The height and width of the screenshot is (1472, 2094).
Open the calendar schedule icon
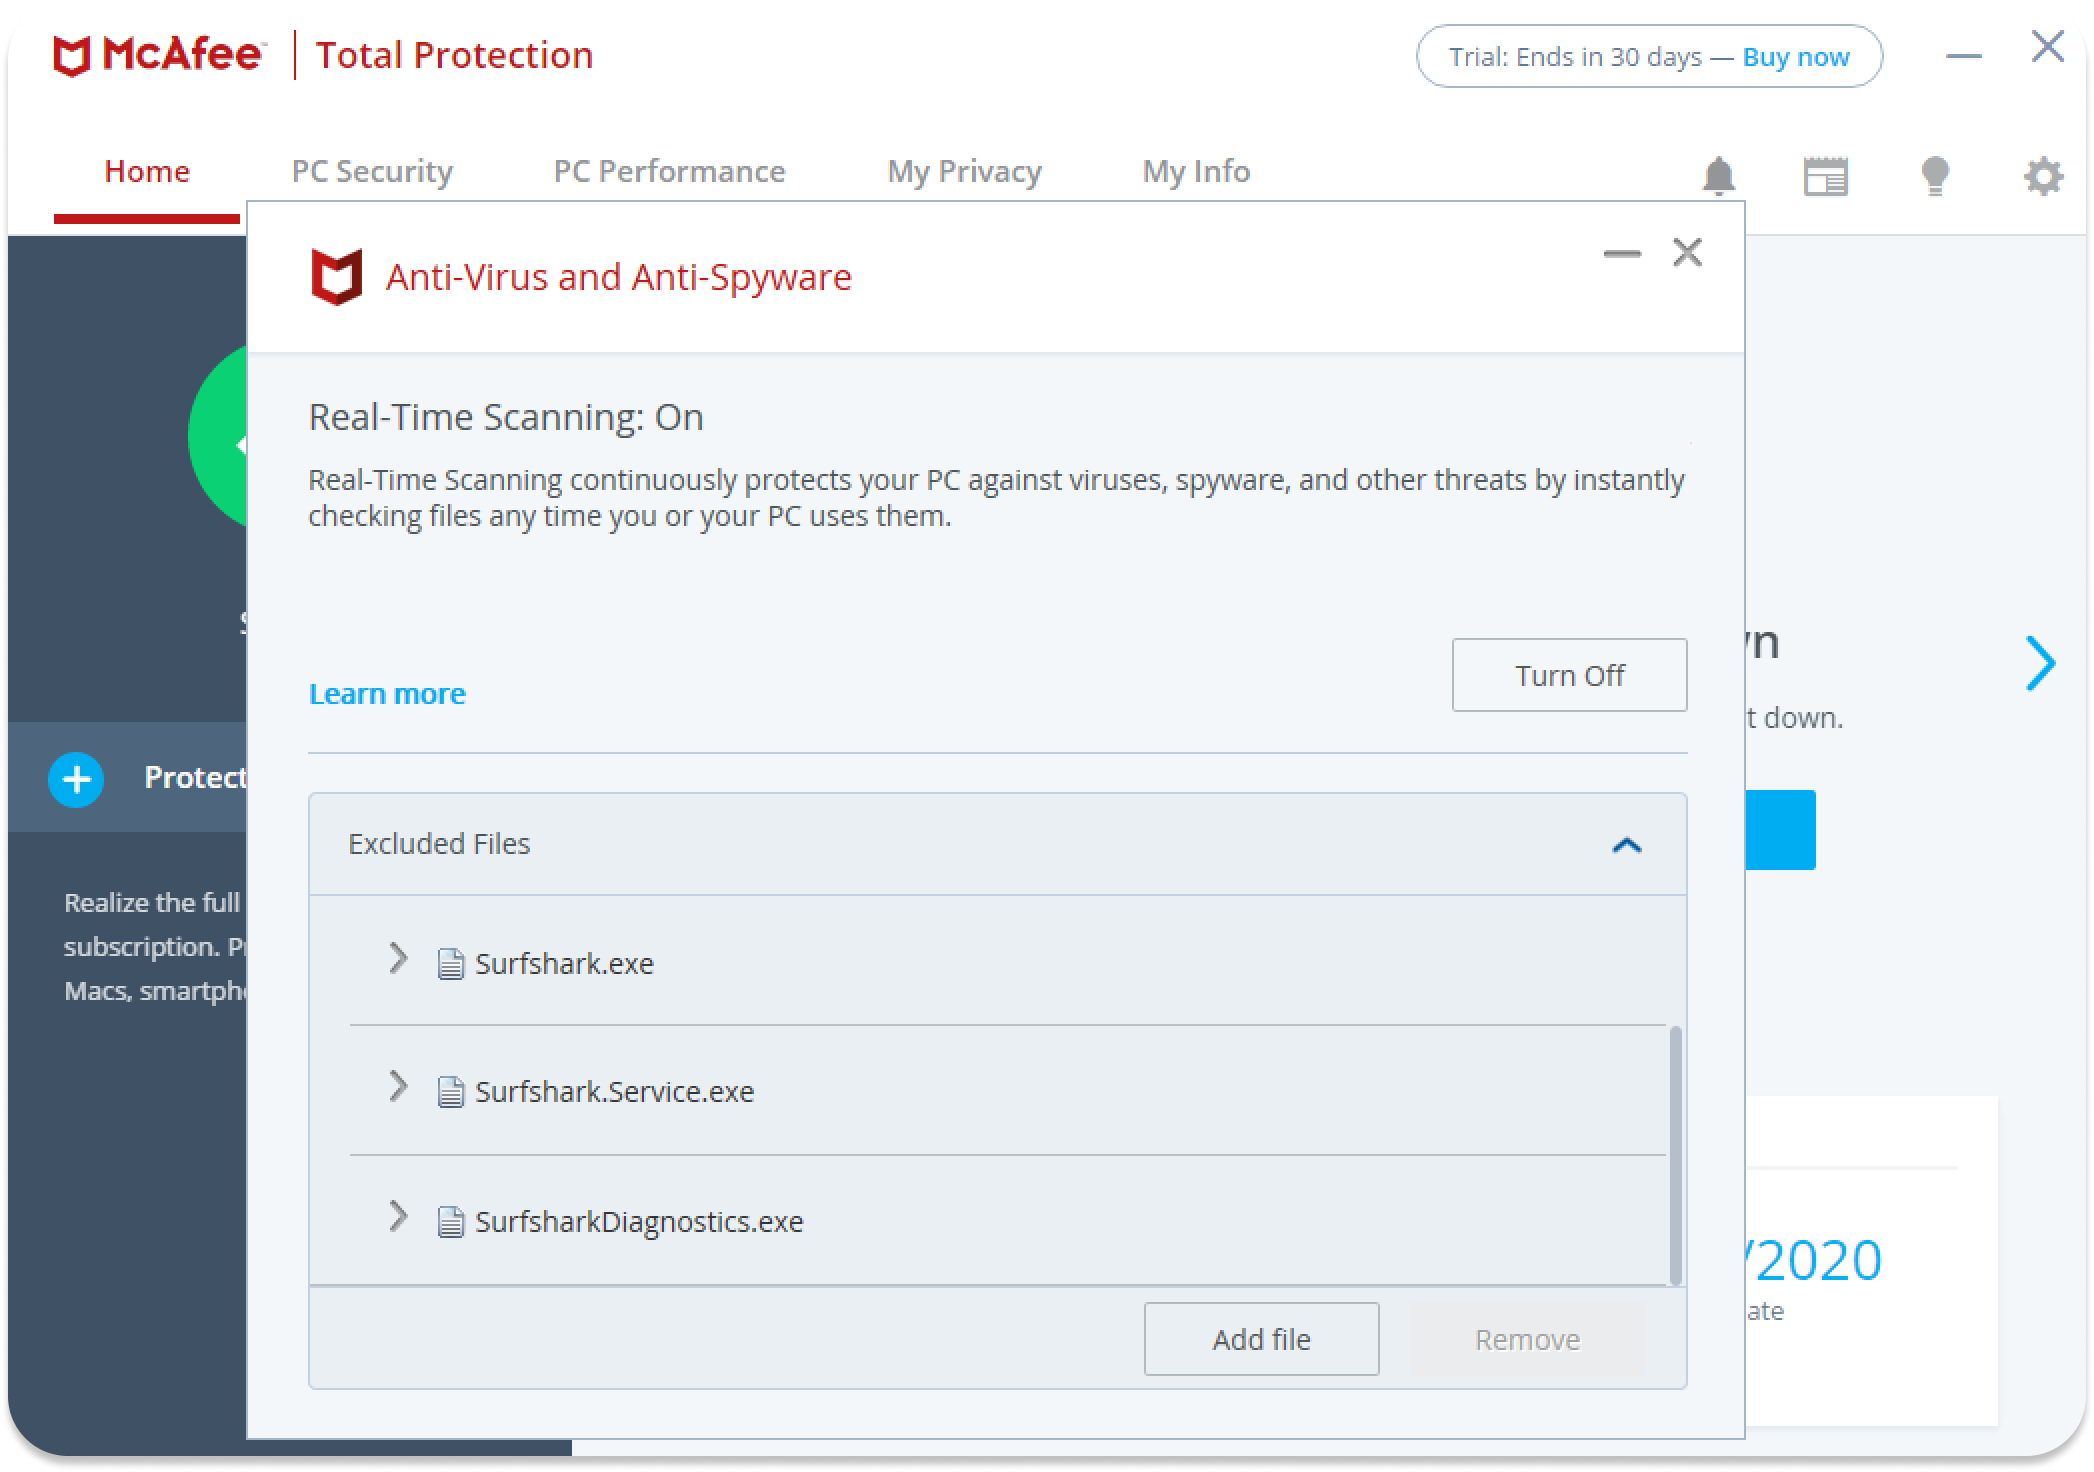click(x=1825, y=176)
